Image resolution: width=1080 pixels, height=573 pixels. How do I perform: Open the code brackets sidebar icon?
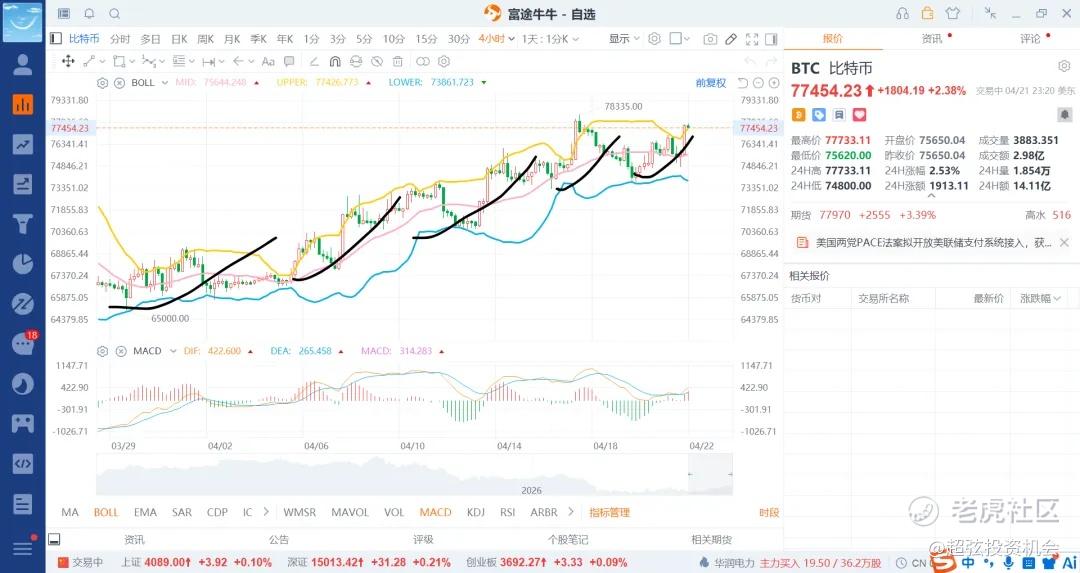(x=23, y=463)
